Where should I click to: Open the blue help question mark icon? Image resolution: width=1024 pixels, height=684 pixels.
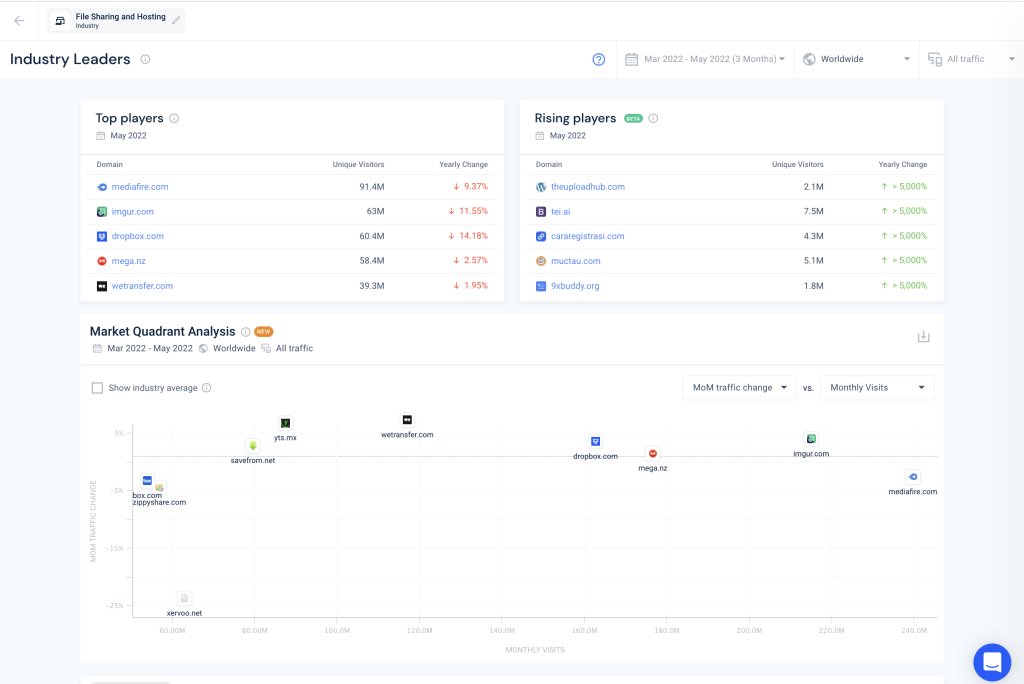coord(599,59)
